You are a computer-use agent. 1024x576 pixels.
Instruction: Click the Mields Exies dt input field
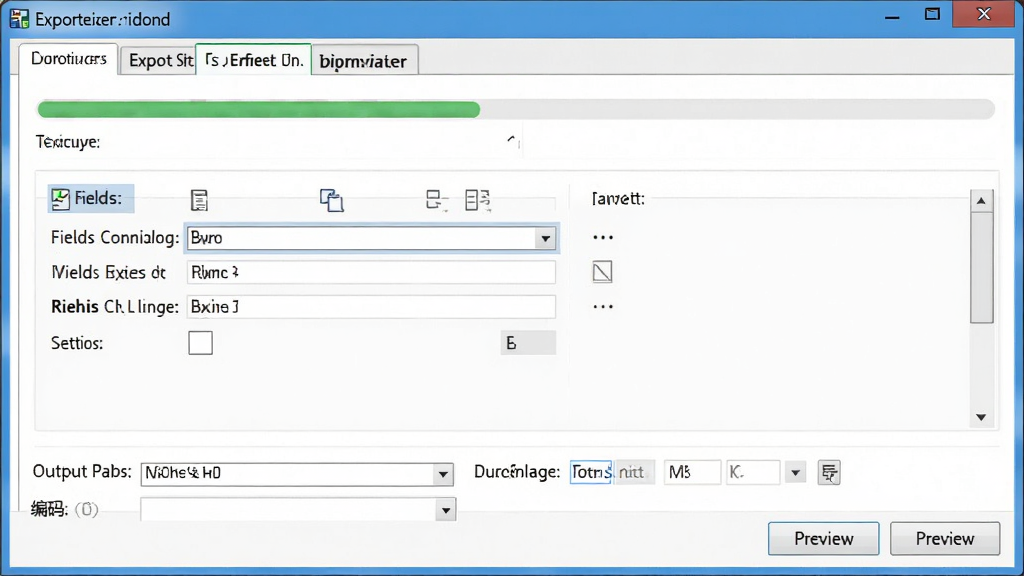pyautogui.click(x=371, y=272)
